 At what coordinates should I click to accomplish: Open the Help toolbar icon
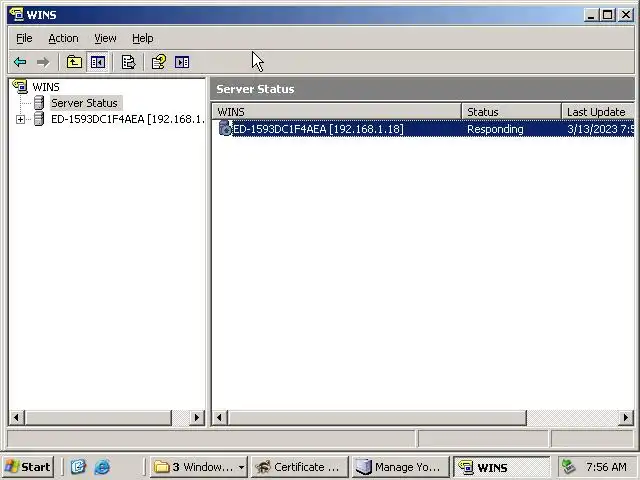point(159,62)
